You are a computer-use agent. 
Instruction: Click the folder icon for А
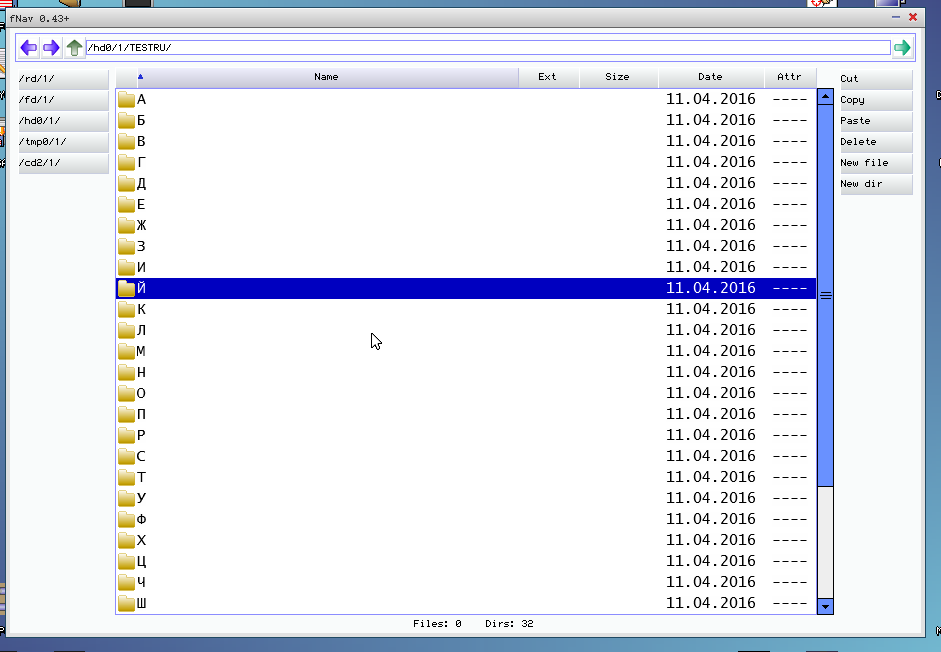[x=126, y=99]
